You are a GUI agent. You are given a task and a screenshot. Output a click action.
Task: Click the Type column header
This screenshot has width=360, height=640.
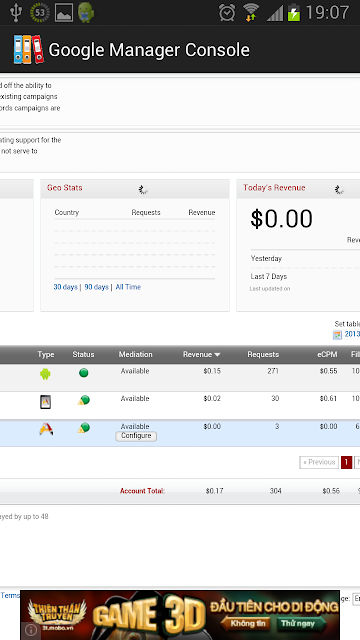click(46, 354)
